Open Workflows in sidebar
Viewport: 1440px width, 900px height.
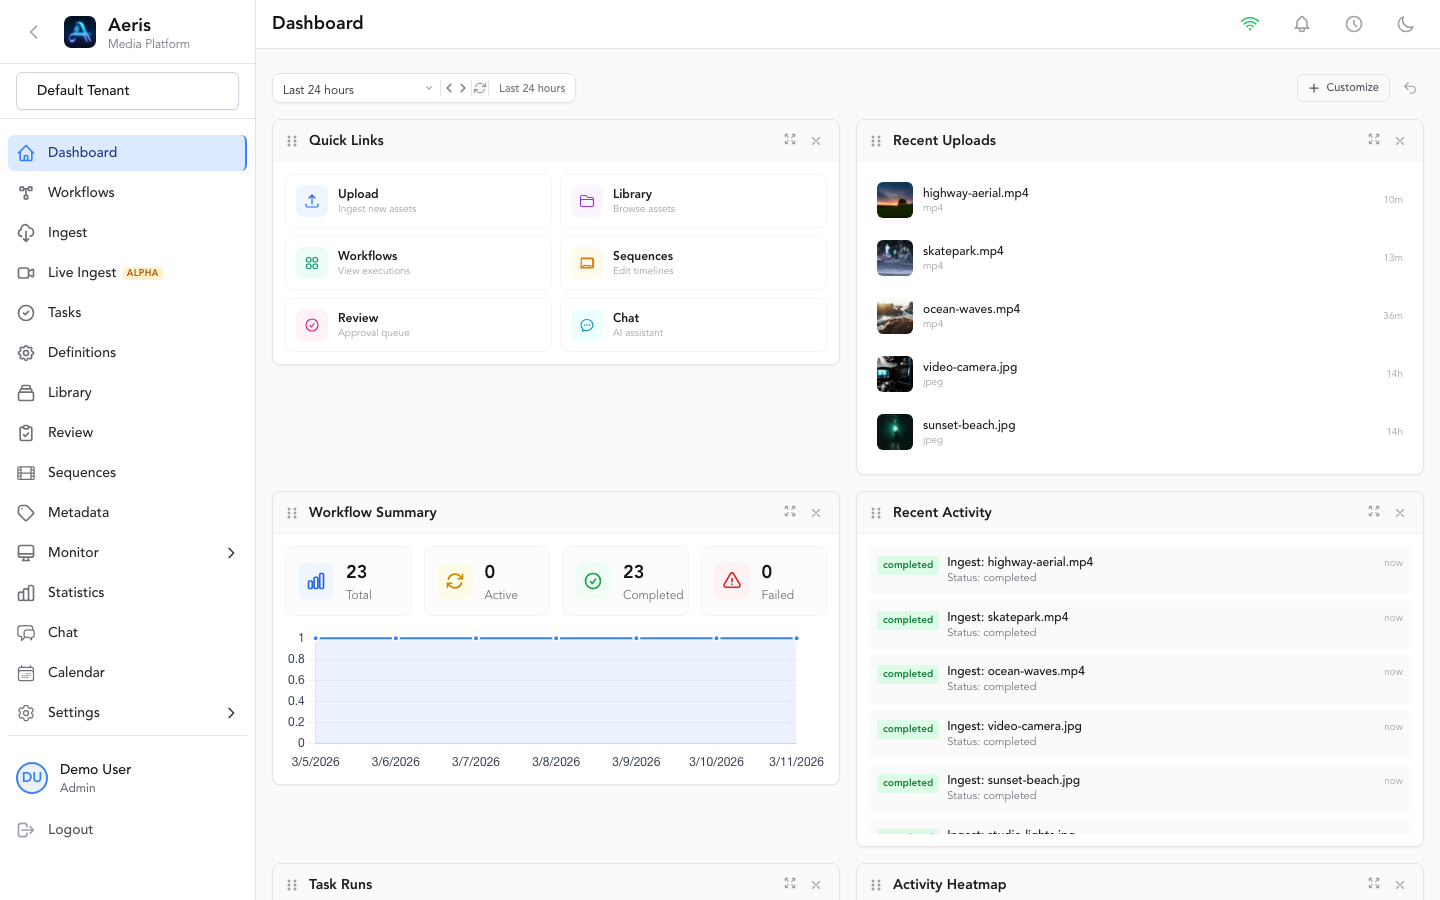point(127,193)
